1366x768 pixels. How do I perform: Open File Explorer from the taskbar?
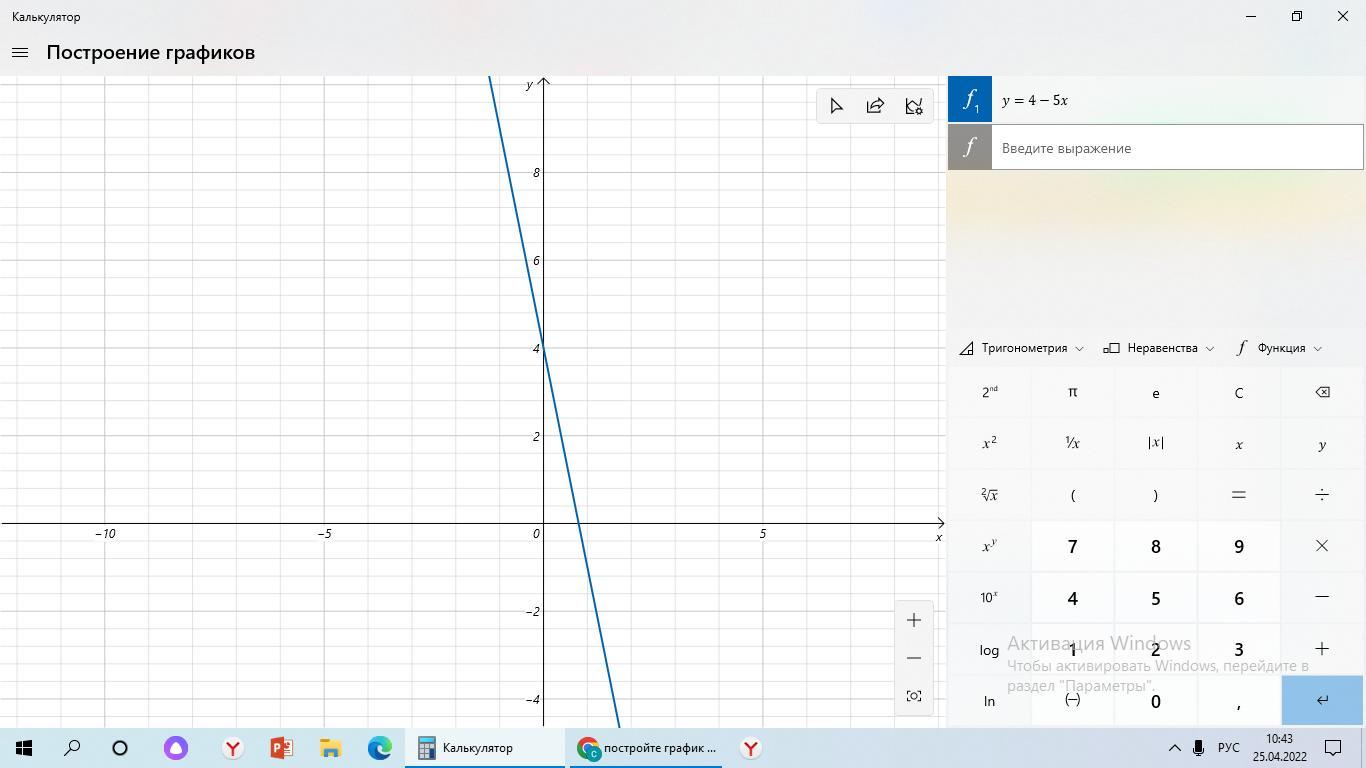click(x=330, y=748)
